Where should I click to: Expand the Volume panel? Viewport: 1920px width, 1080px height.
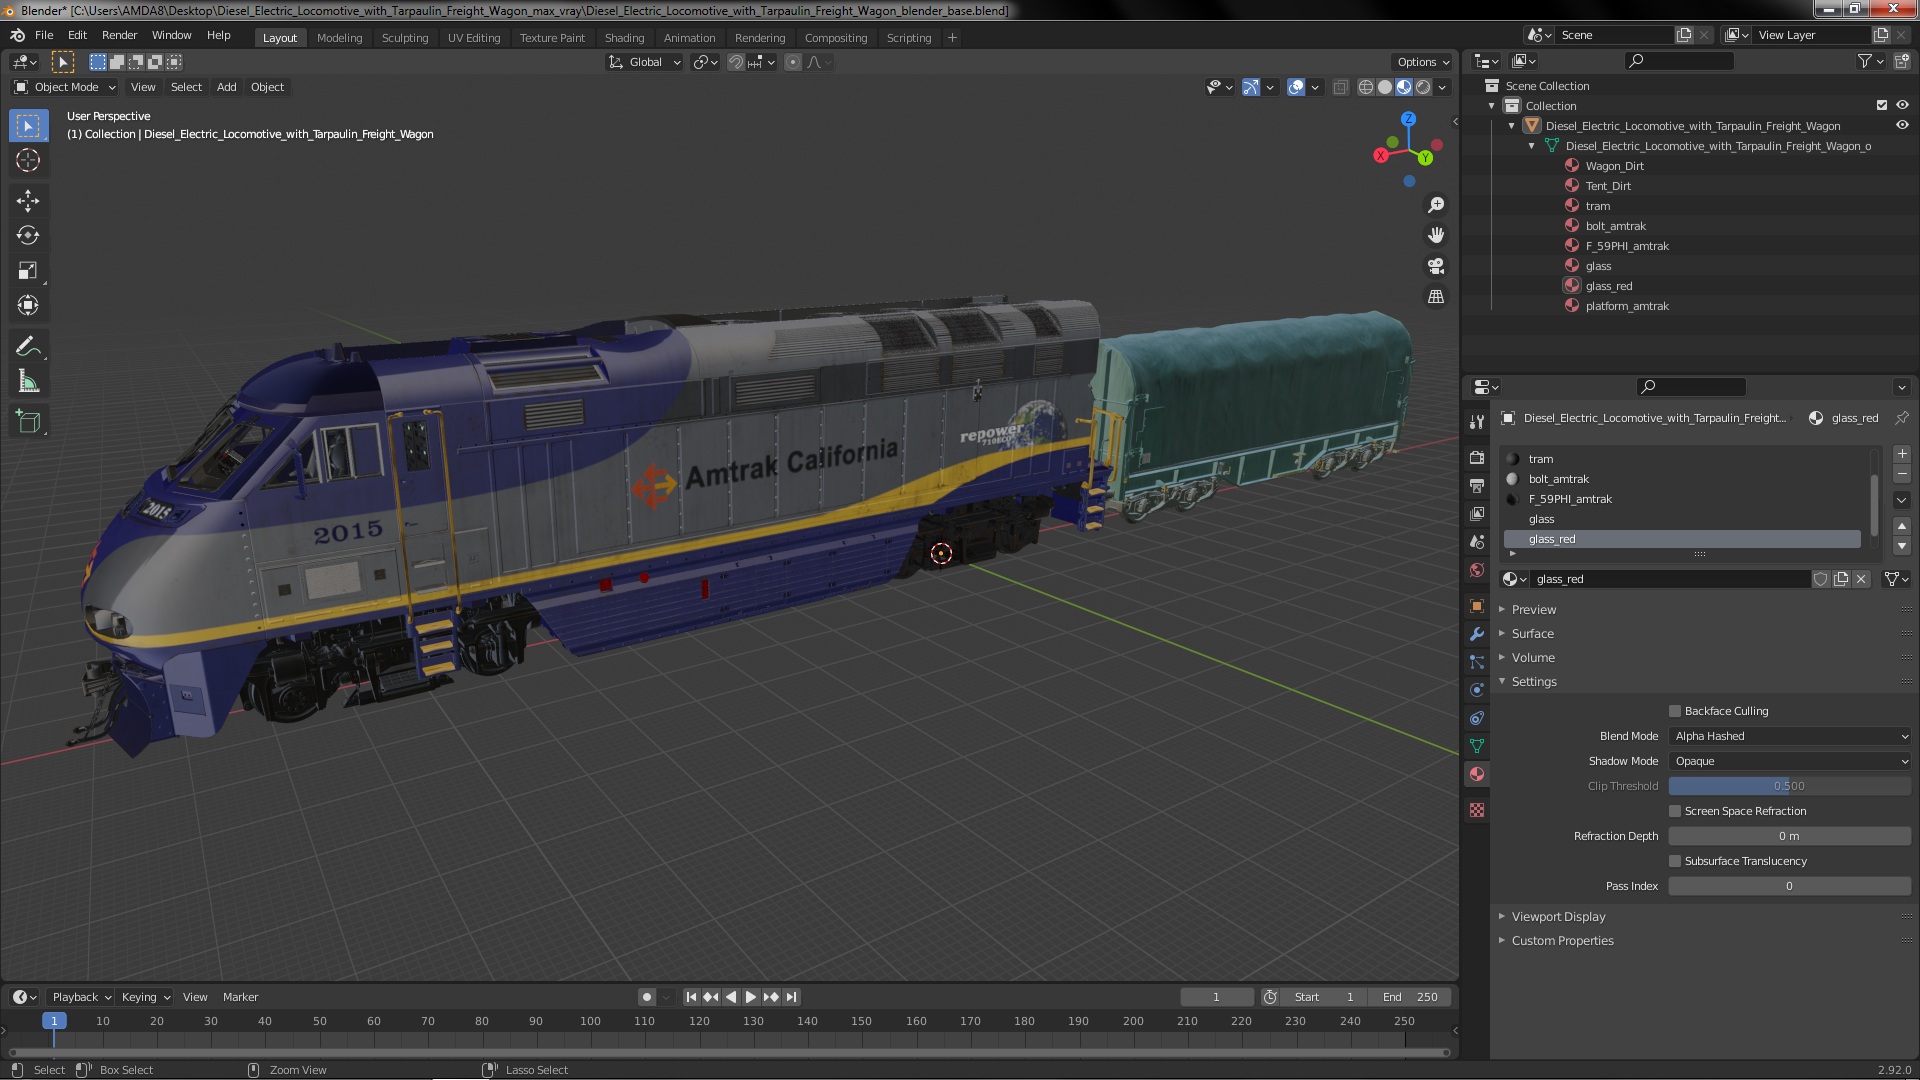point(1532,657)
